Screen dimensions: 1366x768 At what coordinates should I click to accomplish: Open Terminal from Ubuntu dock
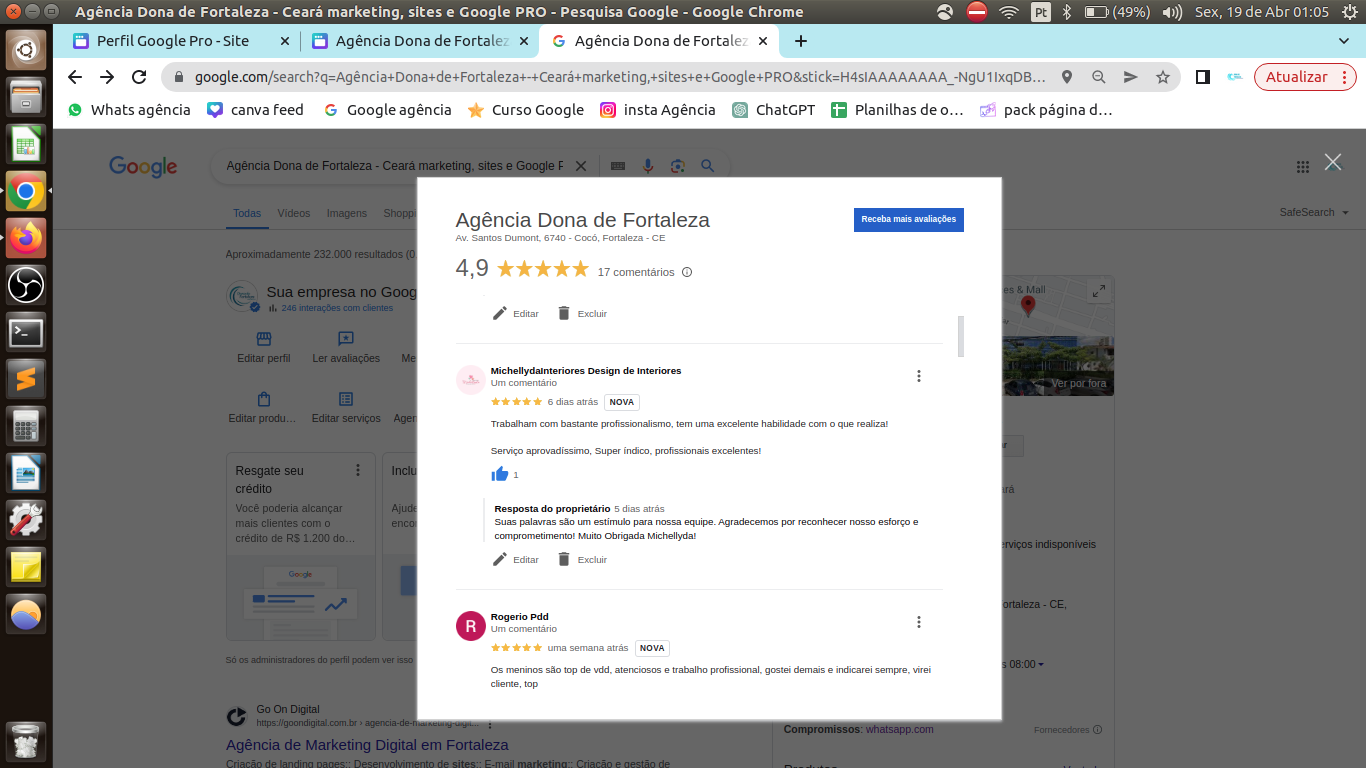pos(26,333)
